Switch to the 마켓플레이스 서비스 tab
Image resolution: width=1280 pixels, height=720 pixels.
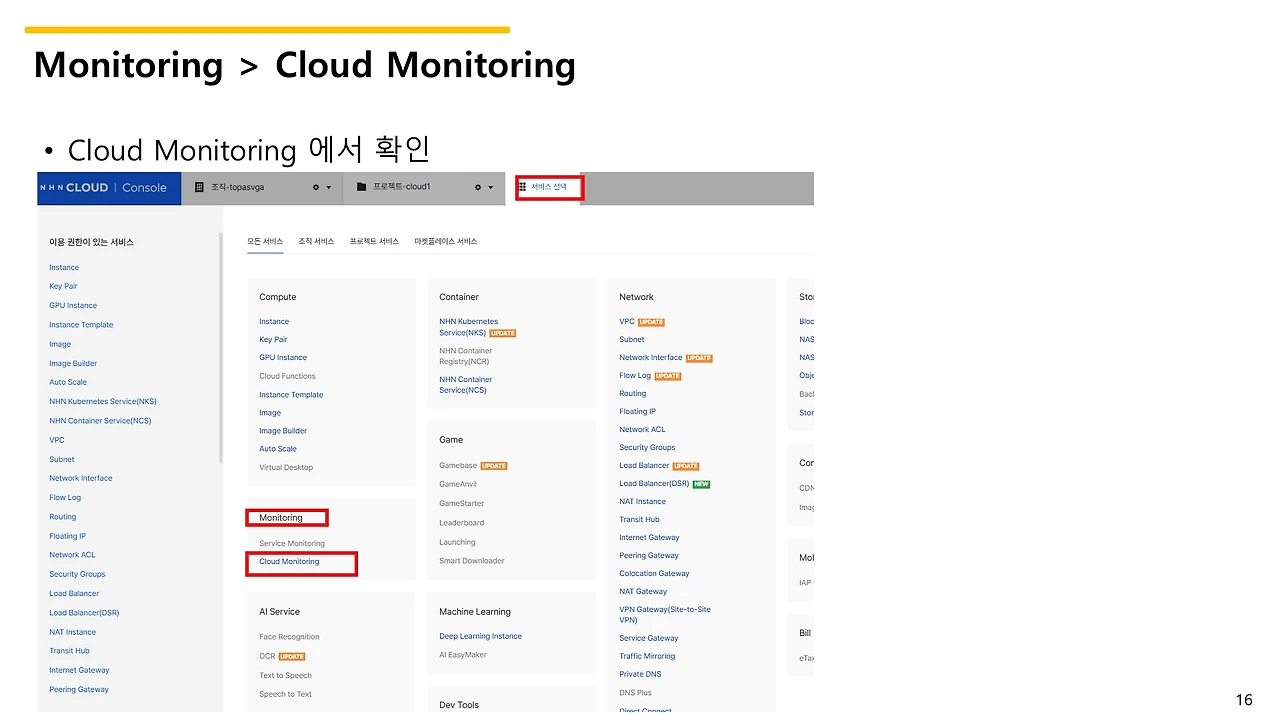446,241
